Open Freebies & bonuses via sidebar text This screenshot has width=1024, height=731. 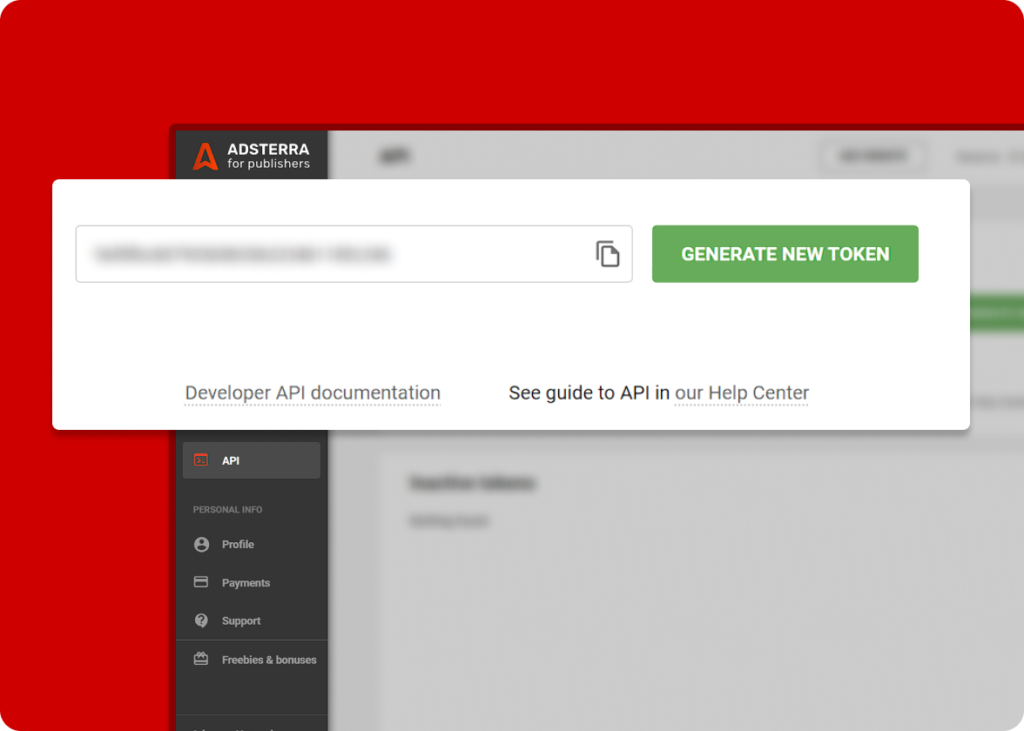[269, 660]
